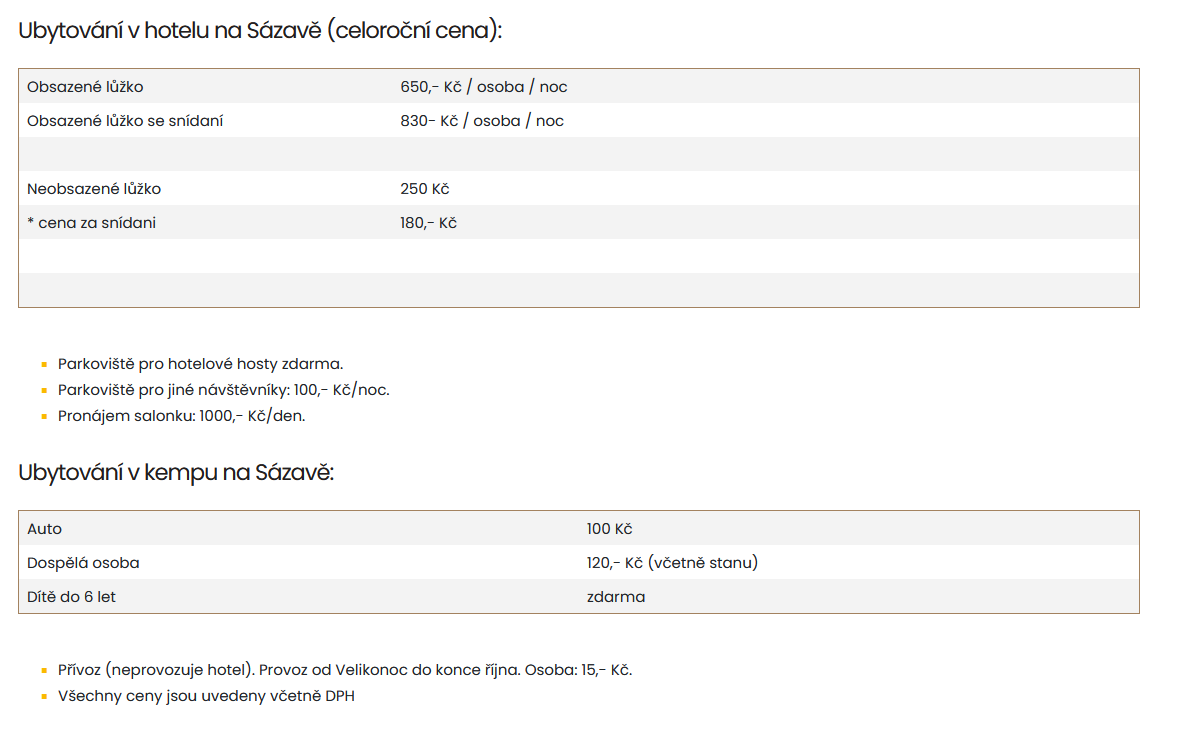Click the parking note for other visitors
This screenshot has width=1182, height=734.
223,390
